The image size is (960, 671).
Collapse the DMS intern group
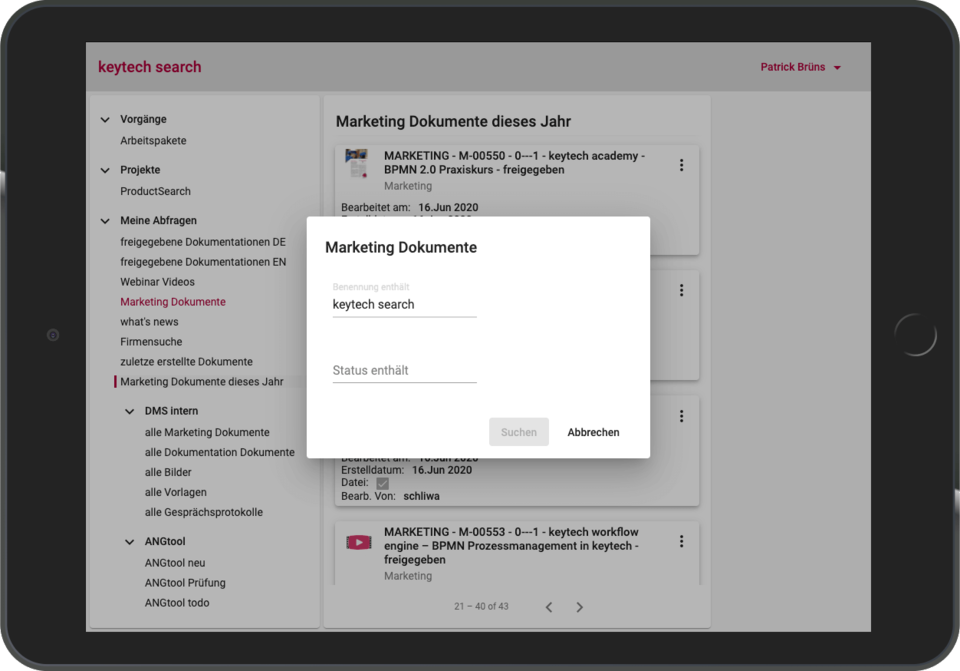[x=129, y=411]
